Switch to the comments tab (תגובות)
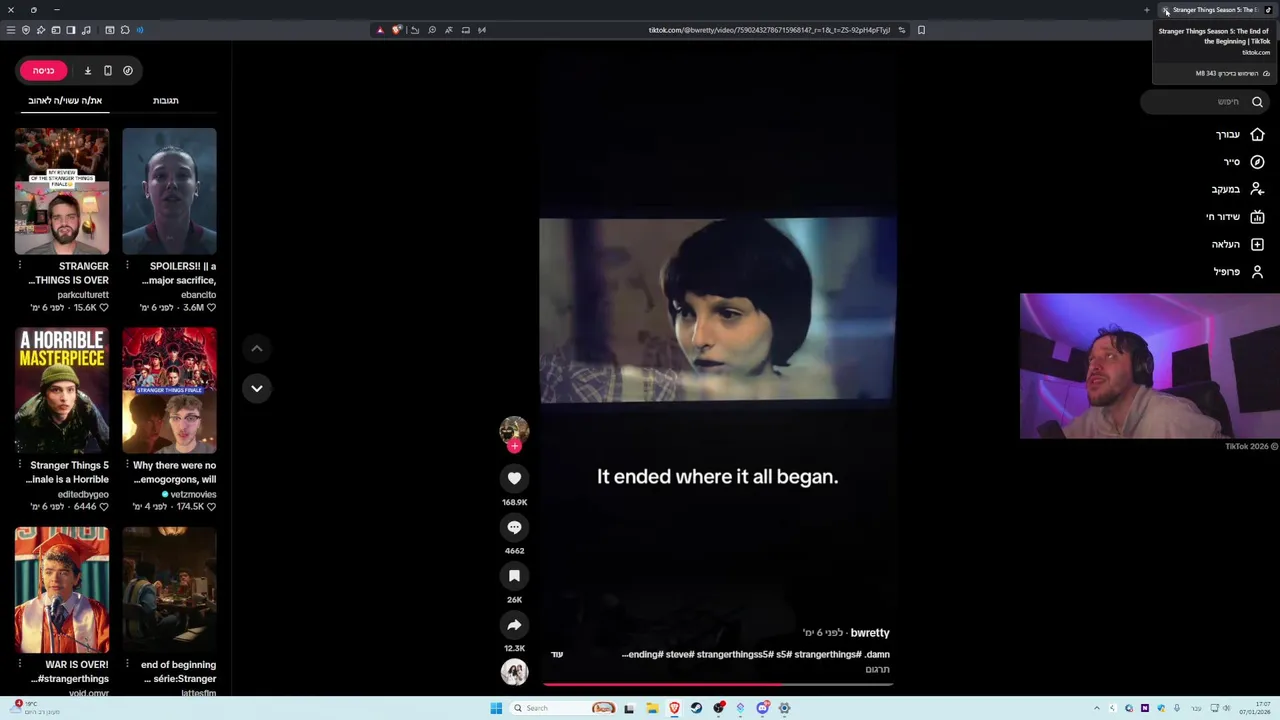Image resolution: width=1280 pixels, height=720 pixels. pos(166,100)
